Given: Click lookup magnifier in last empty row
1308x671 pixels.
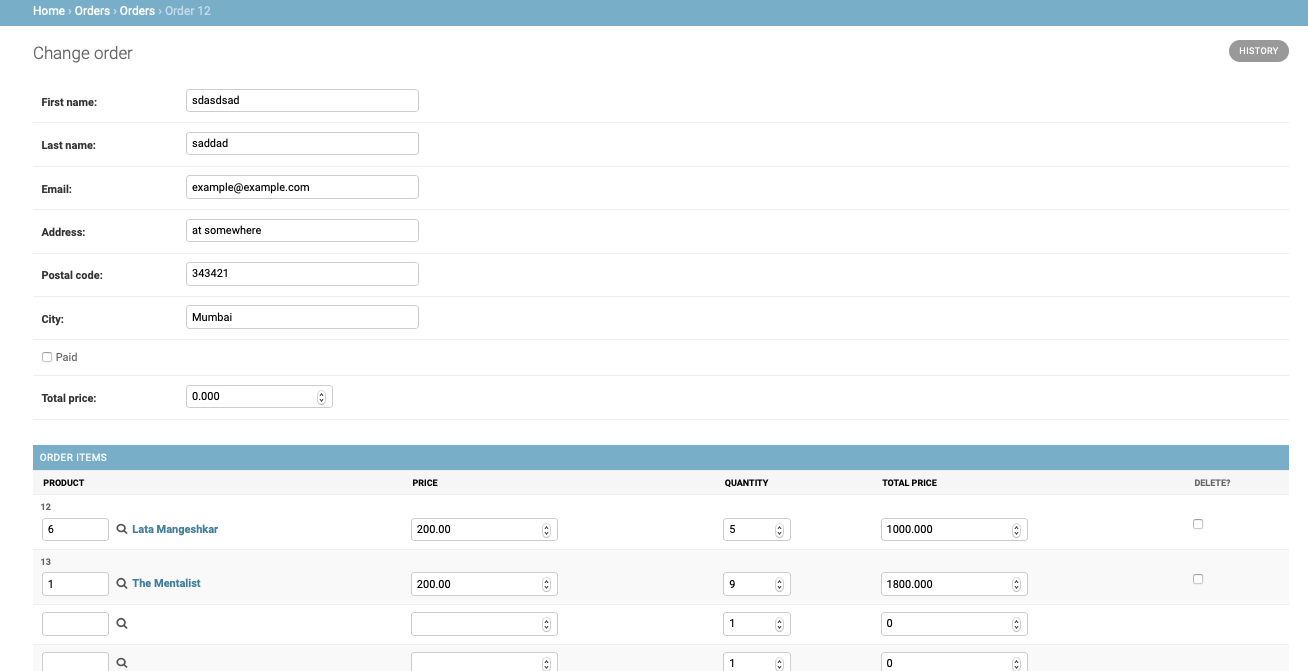Looking at the screenshot, I should [122, 662].
